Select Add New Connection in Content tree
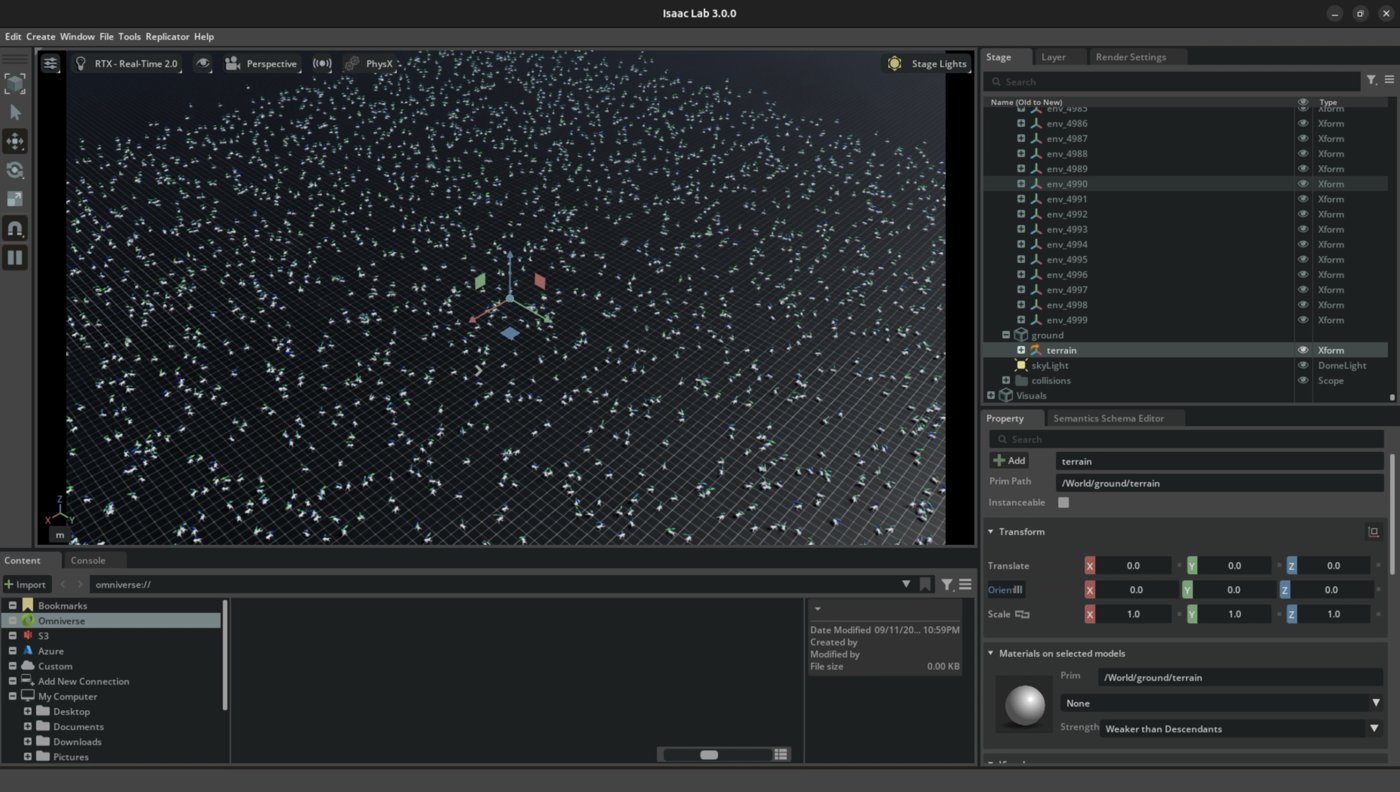1400x792 pixels. pyautogui.click(x=83, y=681)
